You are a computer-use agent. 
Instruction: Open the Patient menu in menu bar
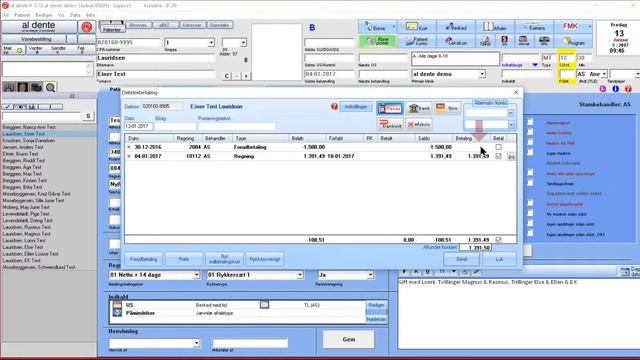22,15
